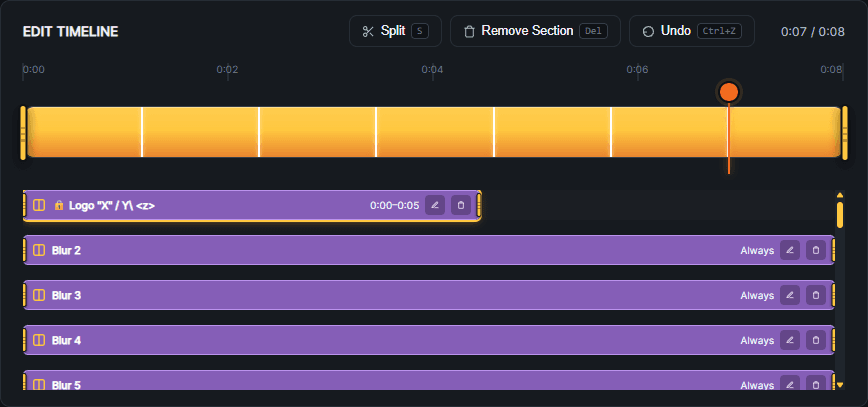Click the lock icon on the Logo row
This screenshot has width=868, height=407.
59,205
